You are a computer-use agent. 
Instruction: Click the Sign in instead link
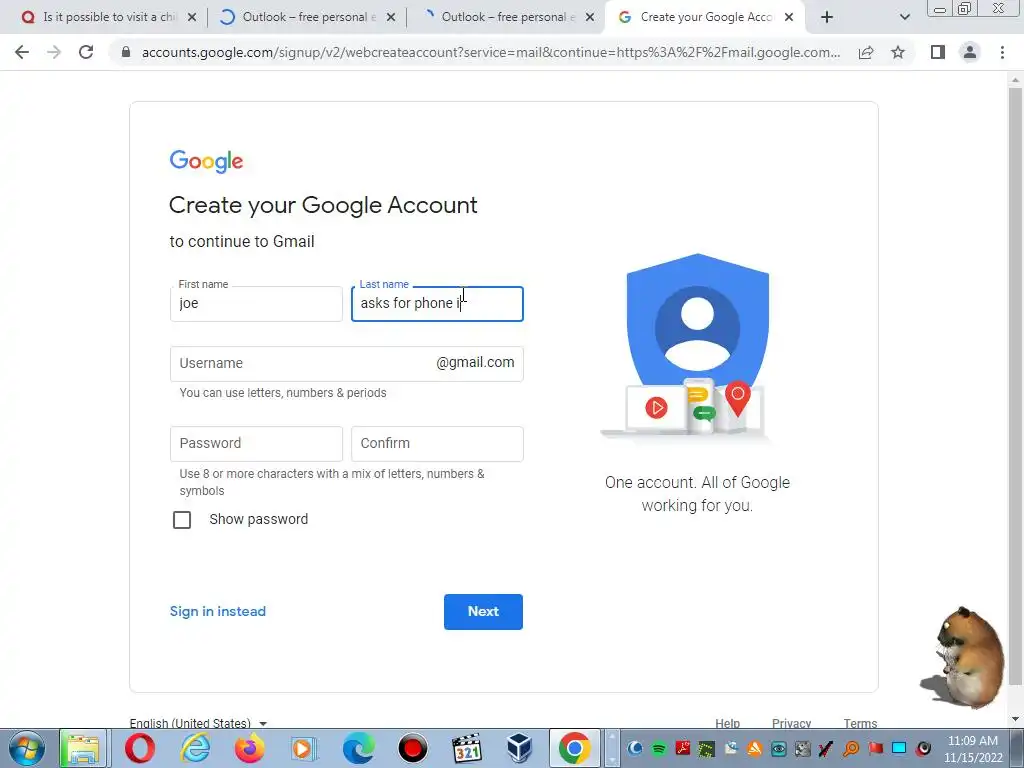coord(218,611)
